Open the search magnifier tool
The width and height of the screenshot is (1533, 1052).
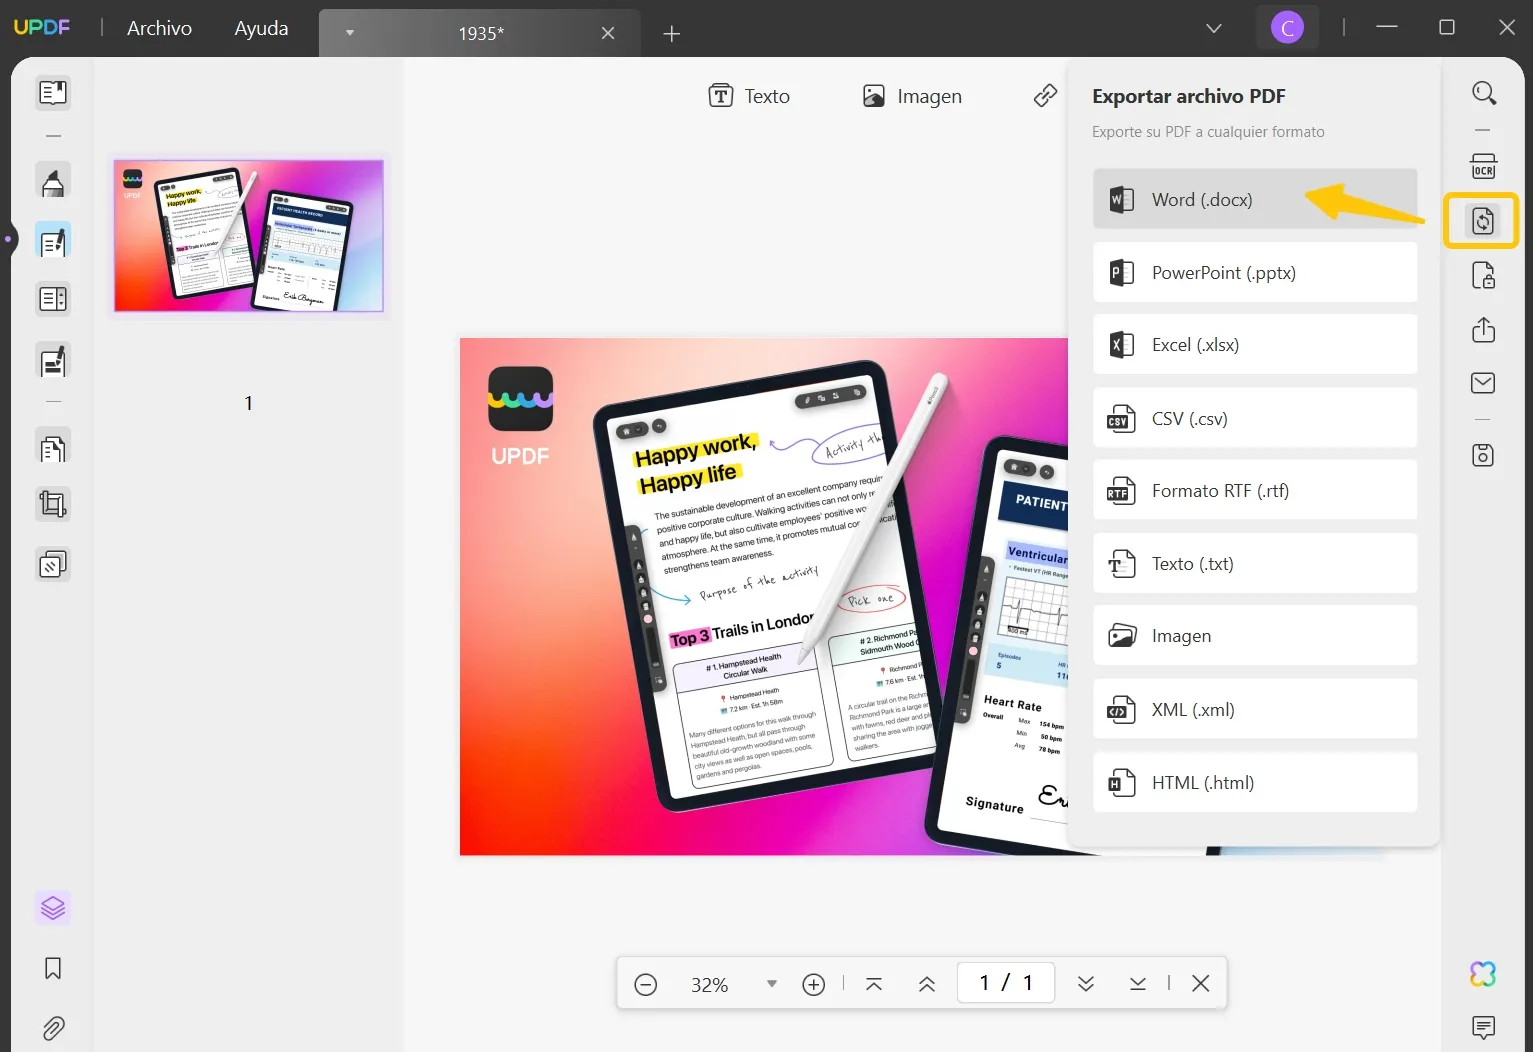pos(1483,93)
